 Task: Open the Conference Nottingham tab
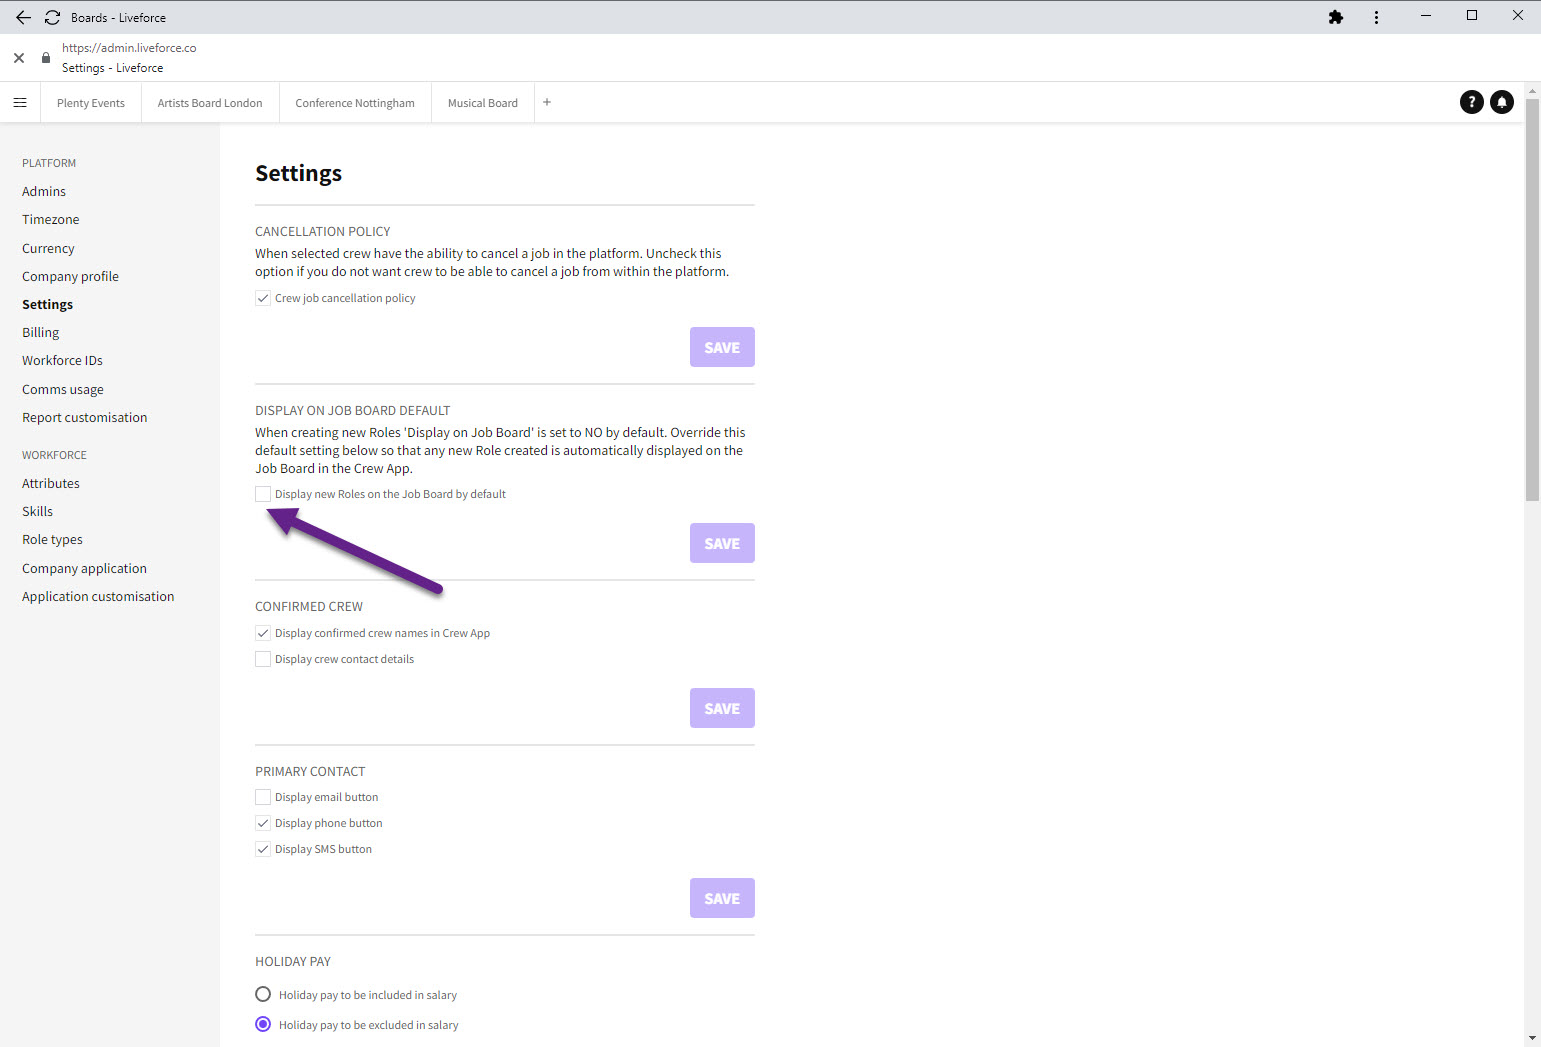355,103
